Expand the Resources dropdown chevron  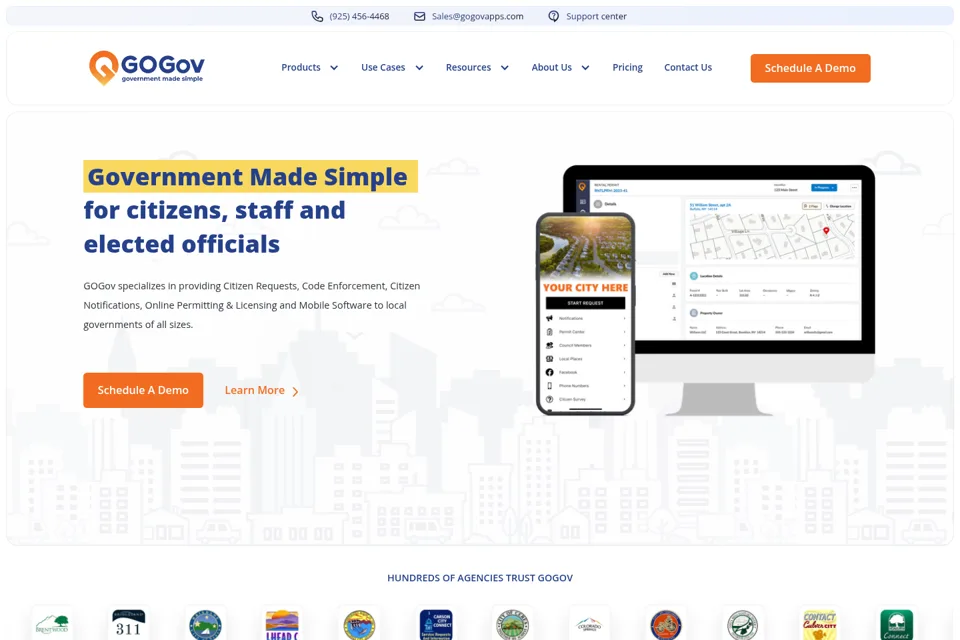click(504, 68)
